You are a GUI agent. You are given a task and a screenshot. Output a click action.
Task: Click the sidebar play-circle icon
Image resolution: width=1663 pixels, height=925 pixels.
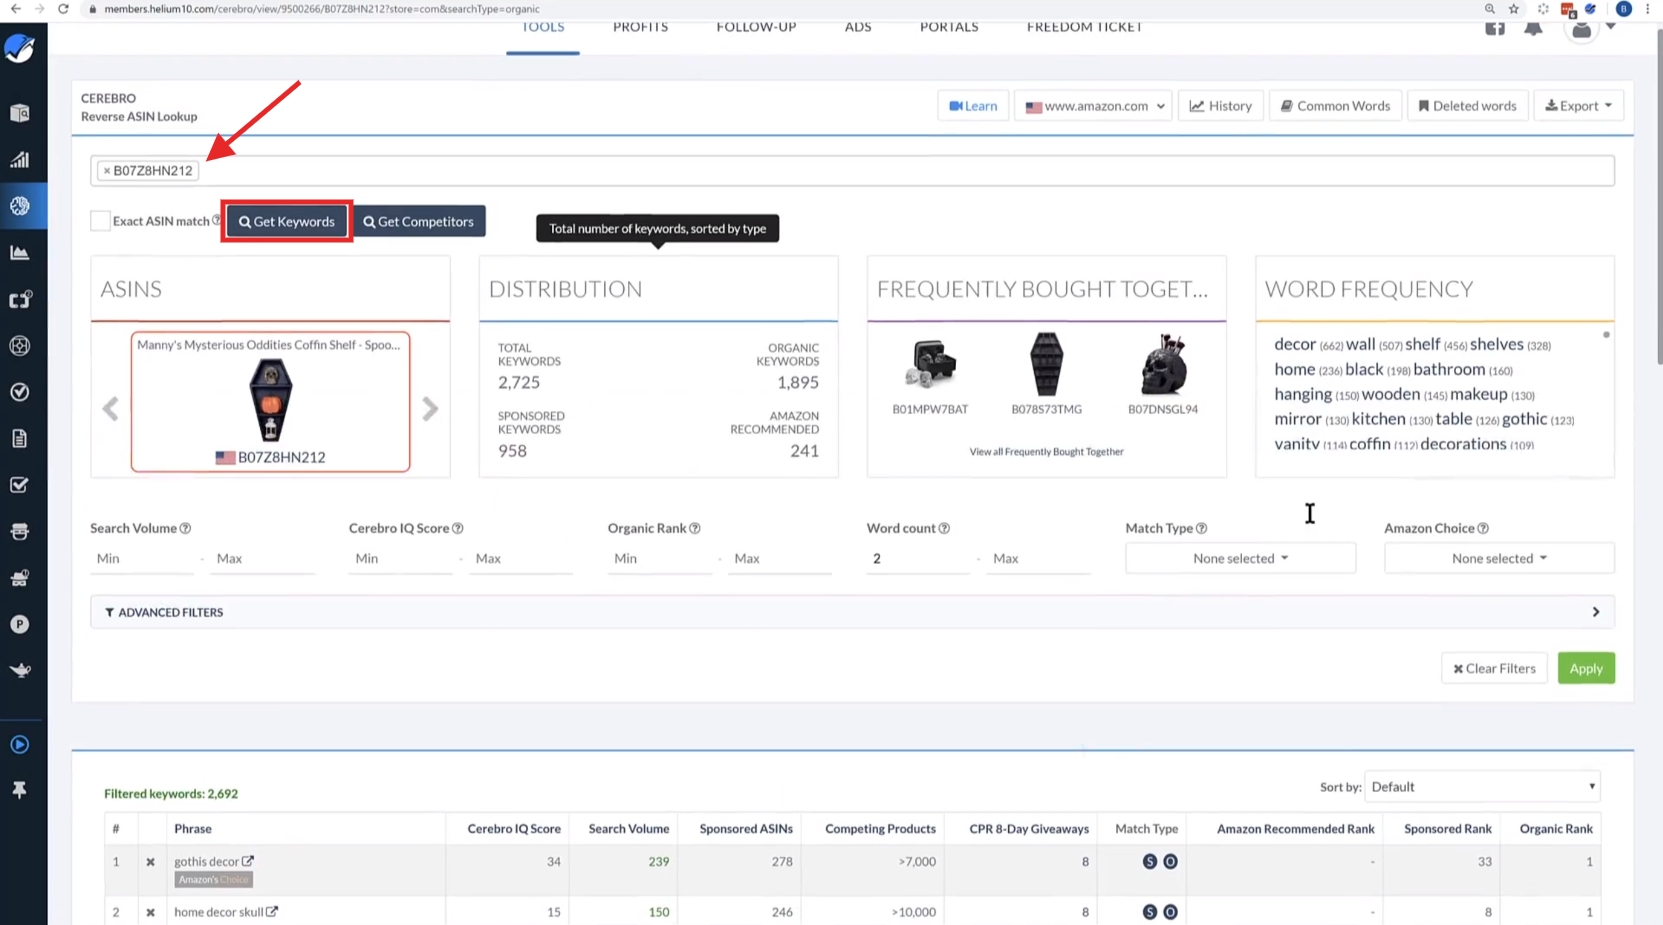20,745
